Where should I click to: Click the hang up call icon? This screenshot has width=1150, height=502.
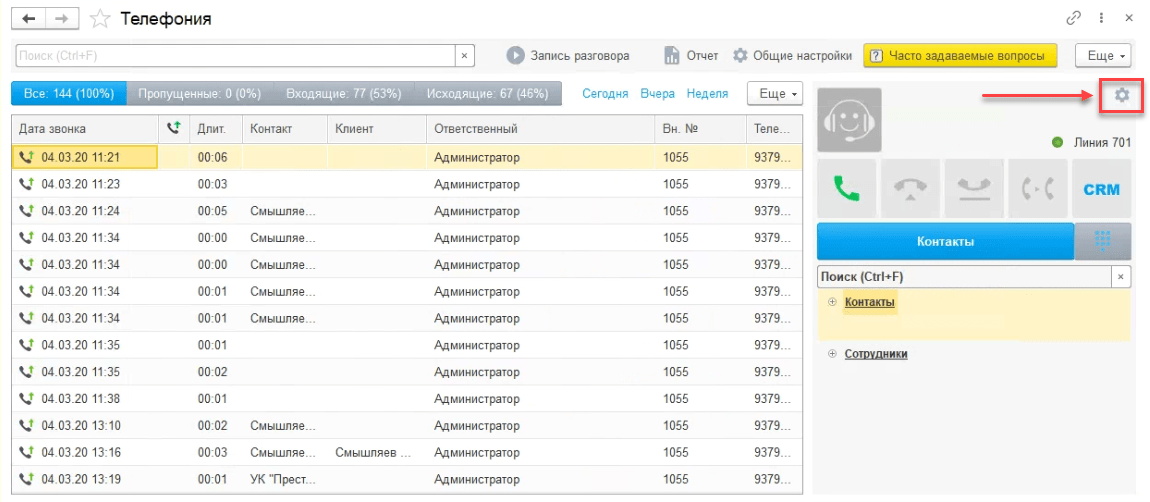point(910,189)
